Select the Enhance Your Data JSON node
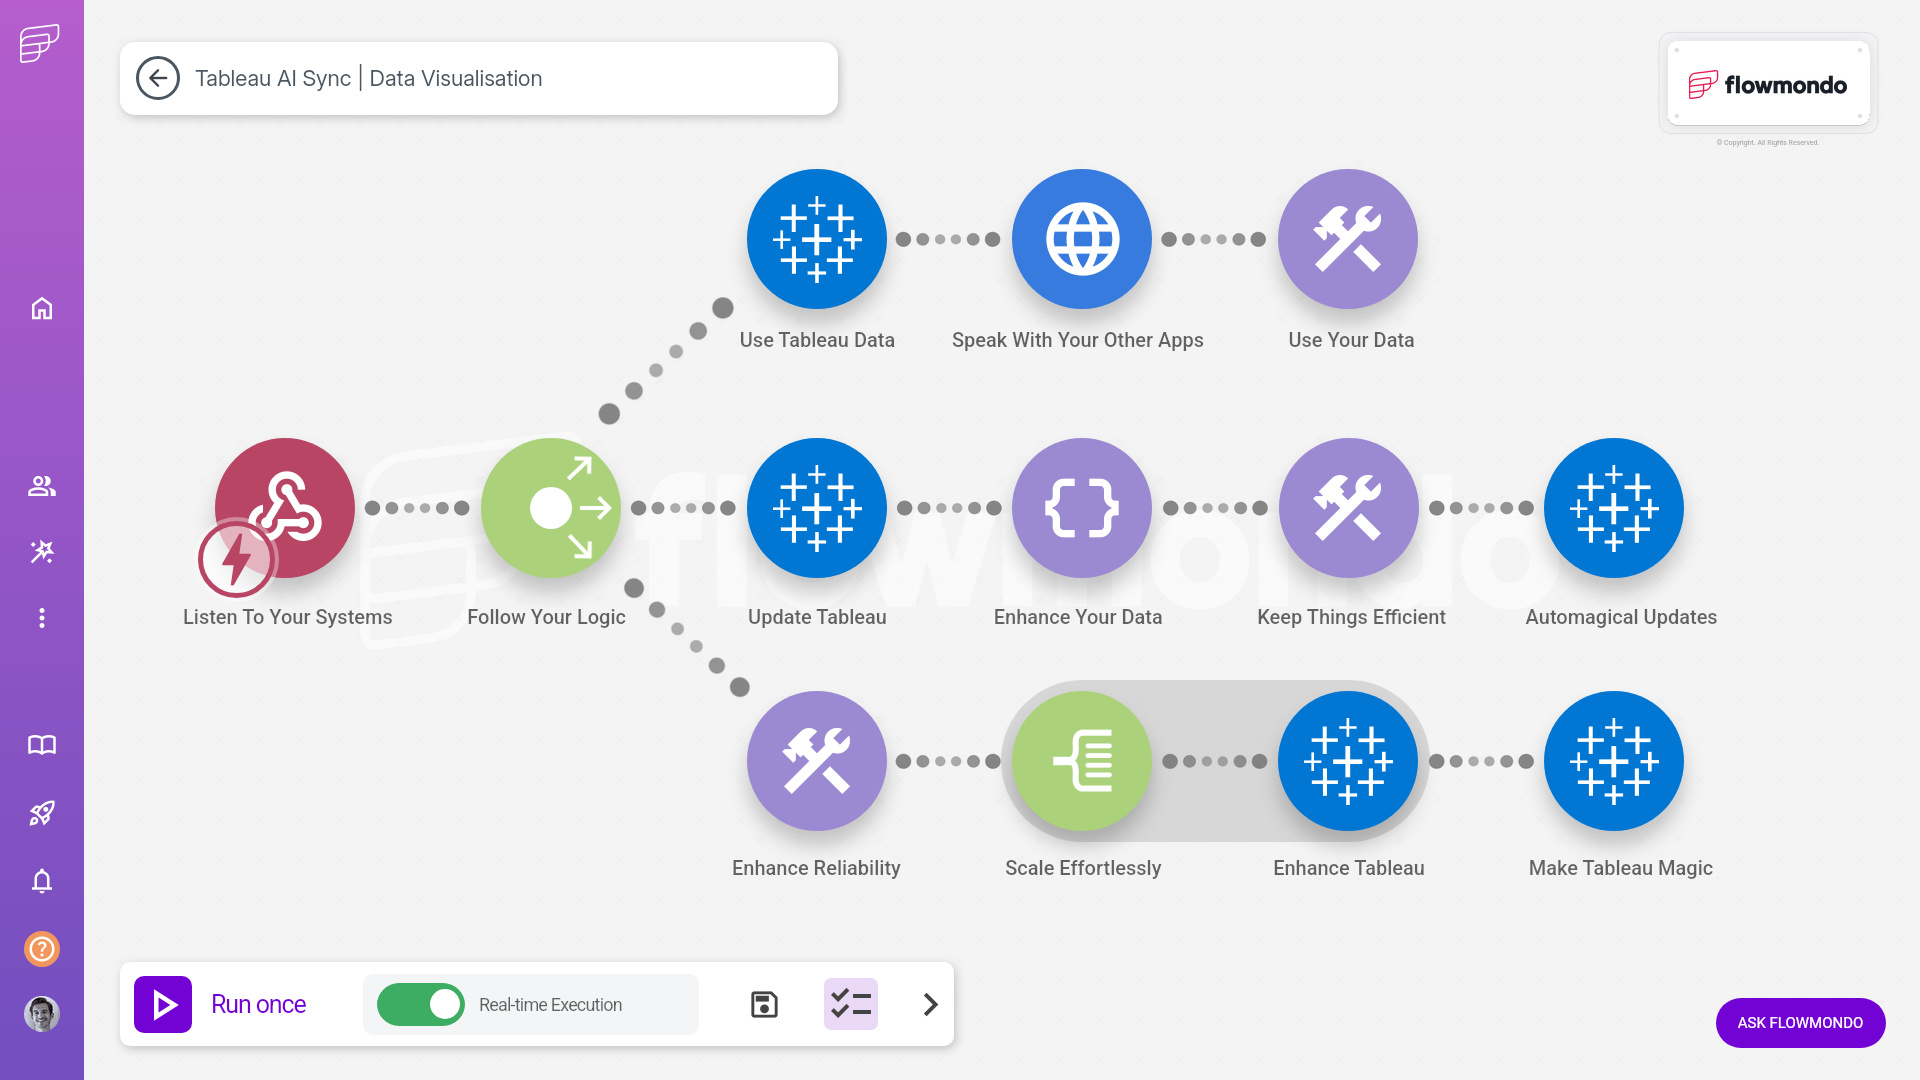Screen dimensions: 1920x1080 click(1082, 508)
